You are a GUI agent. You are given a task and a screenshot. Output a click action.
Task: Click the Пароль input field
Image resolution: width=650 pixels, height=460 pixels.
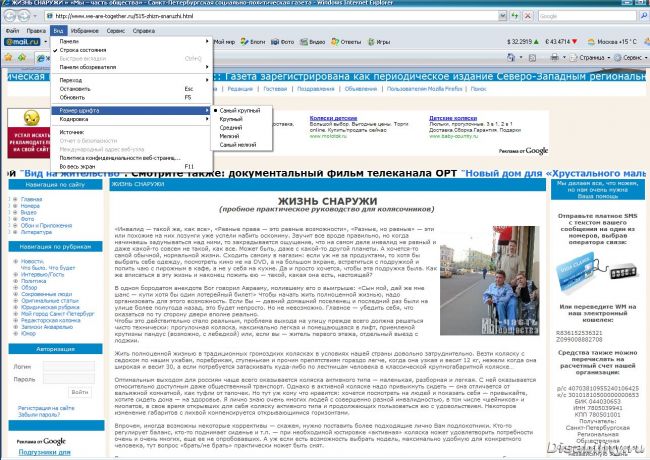pos(69,379)
